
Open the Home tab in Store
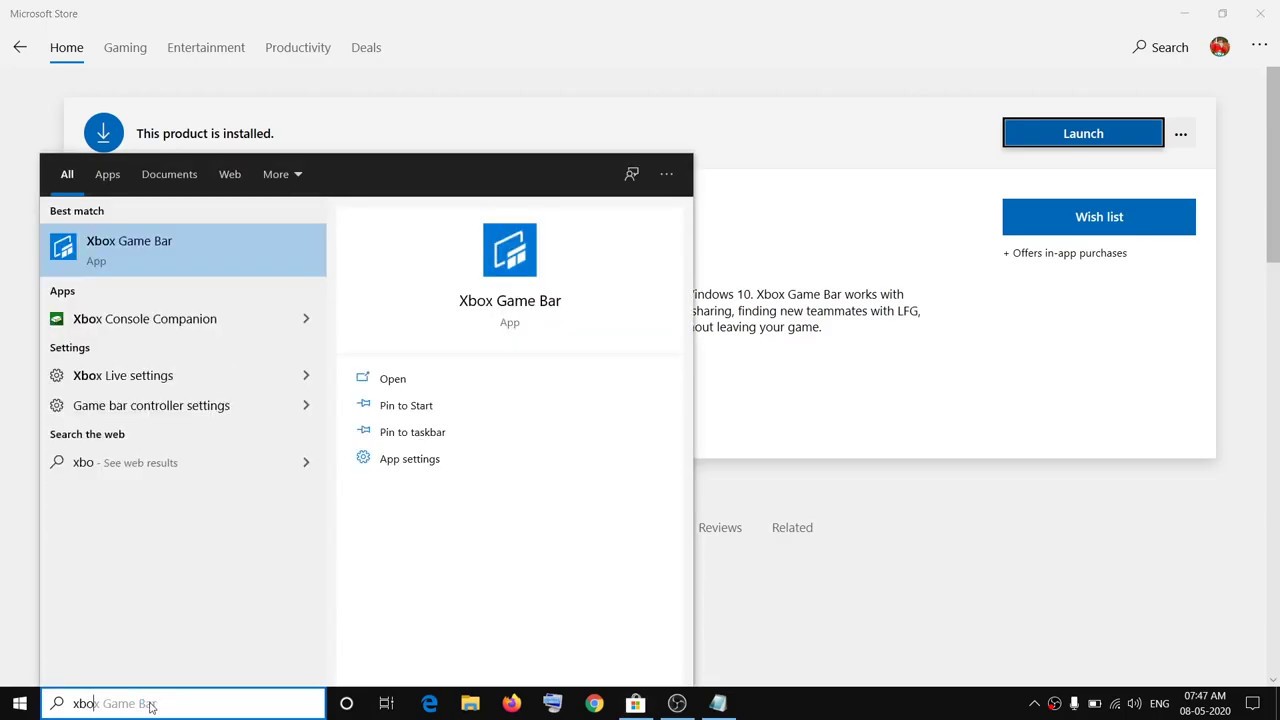(x=67, y=47)
